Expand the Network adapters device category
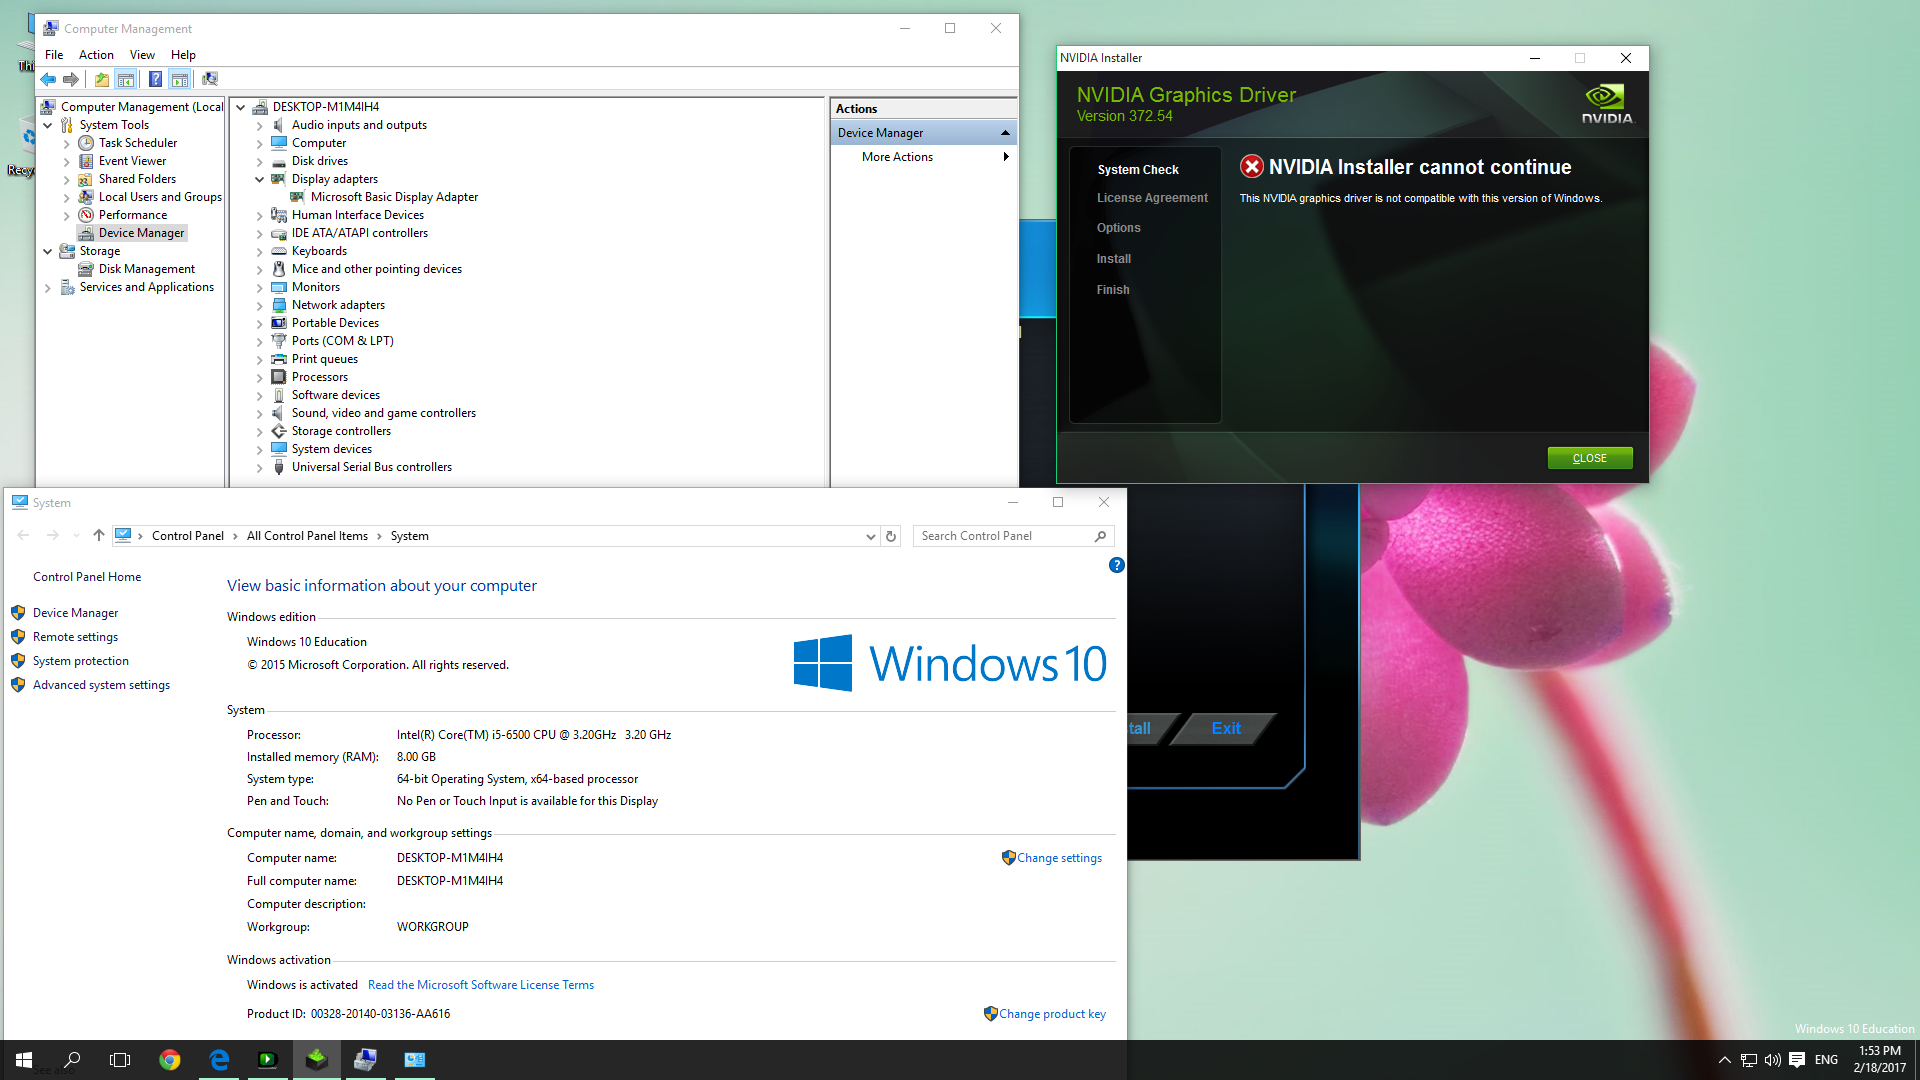The width and height of the screenshot is (1920, 1080). [259, 305]
